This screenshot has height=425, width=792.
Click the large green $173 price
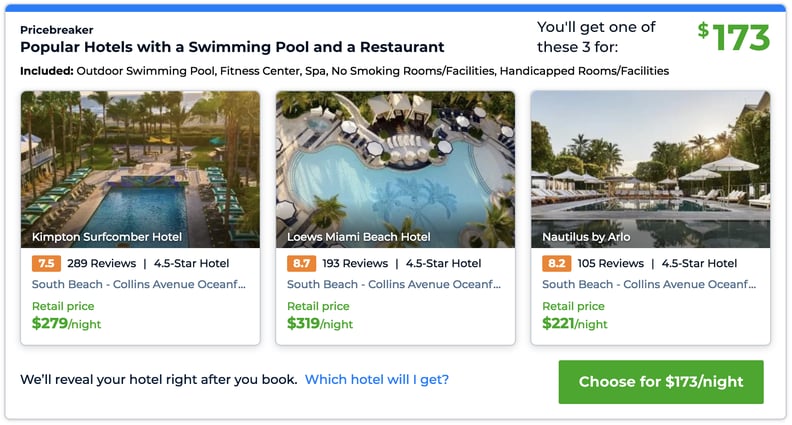click(734, 37)
